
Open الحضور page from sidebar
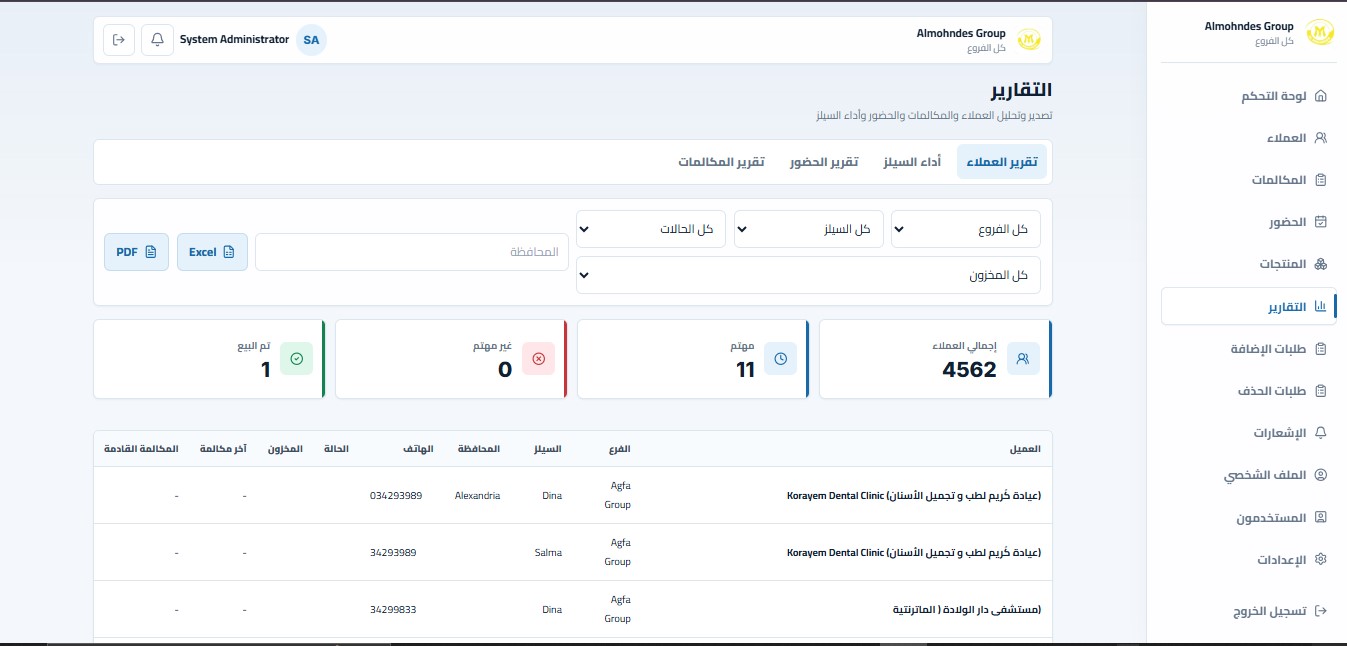pos(1248,222)
